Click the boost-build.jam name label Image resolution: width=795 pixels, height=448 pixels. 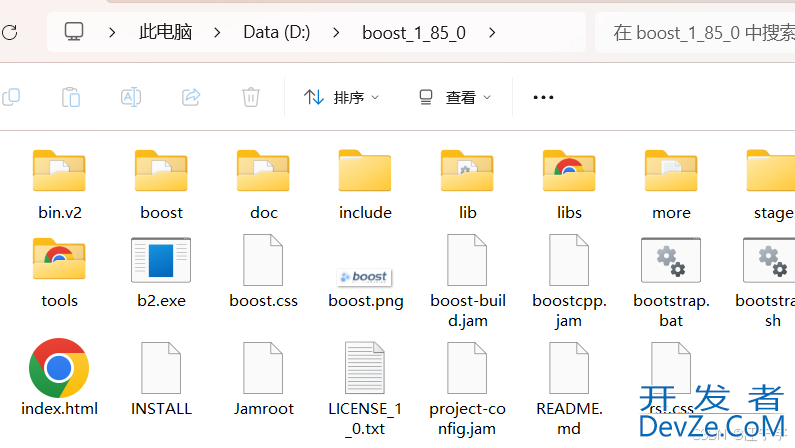click(467, 311)
